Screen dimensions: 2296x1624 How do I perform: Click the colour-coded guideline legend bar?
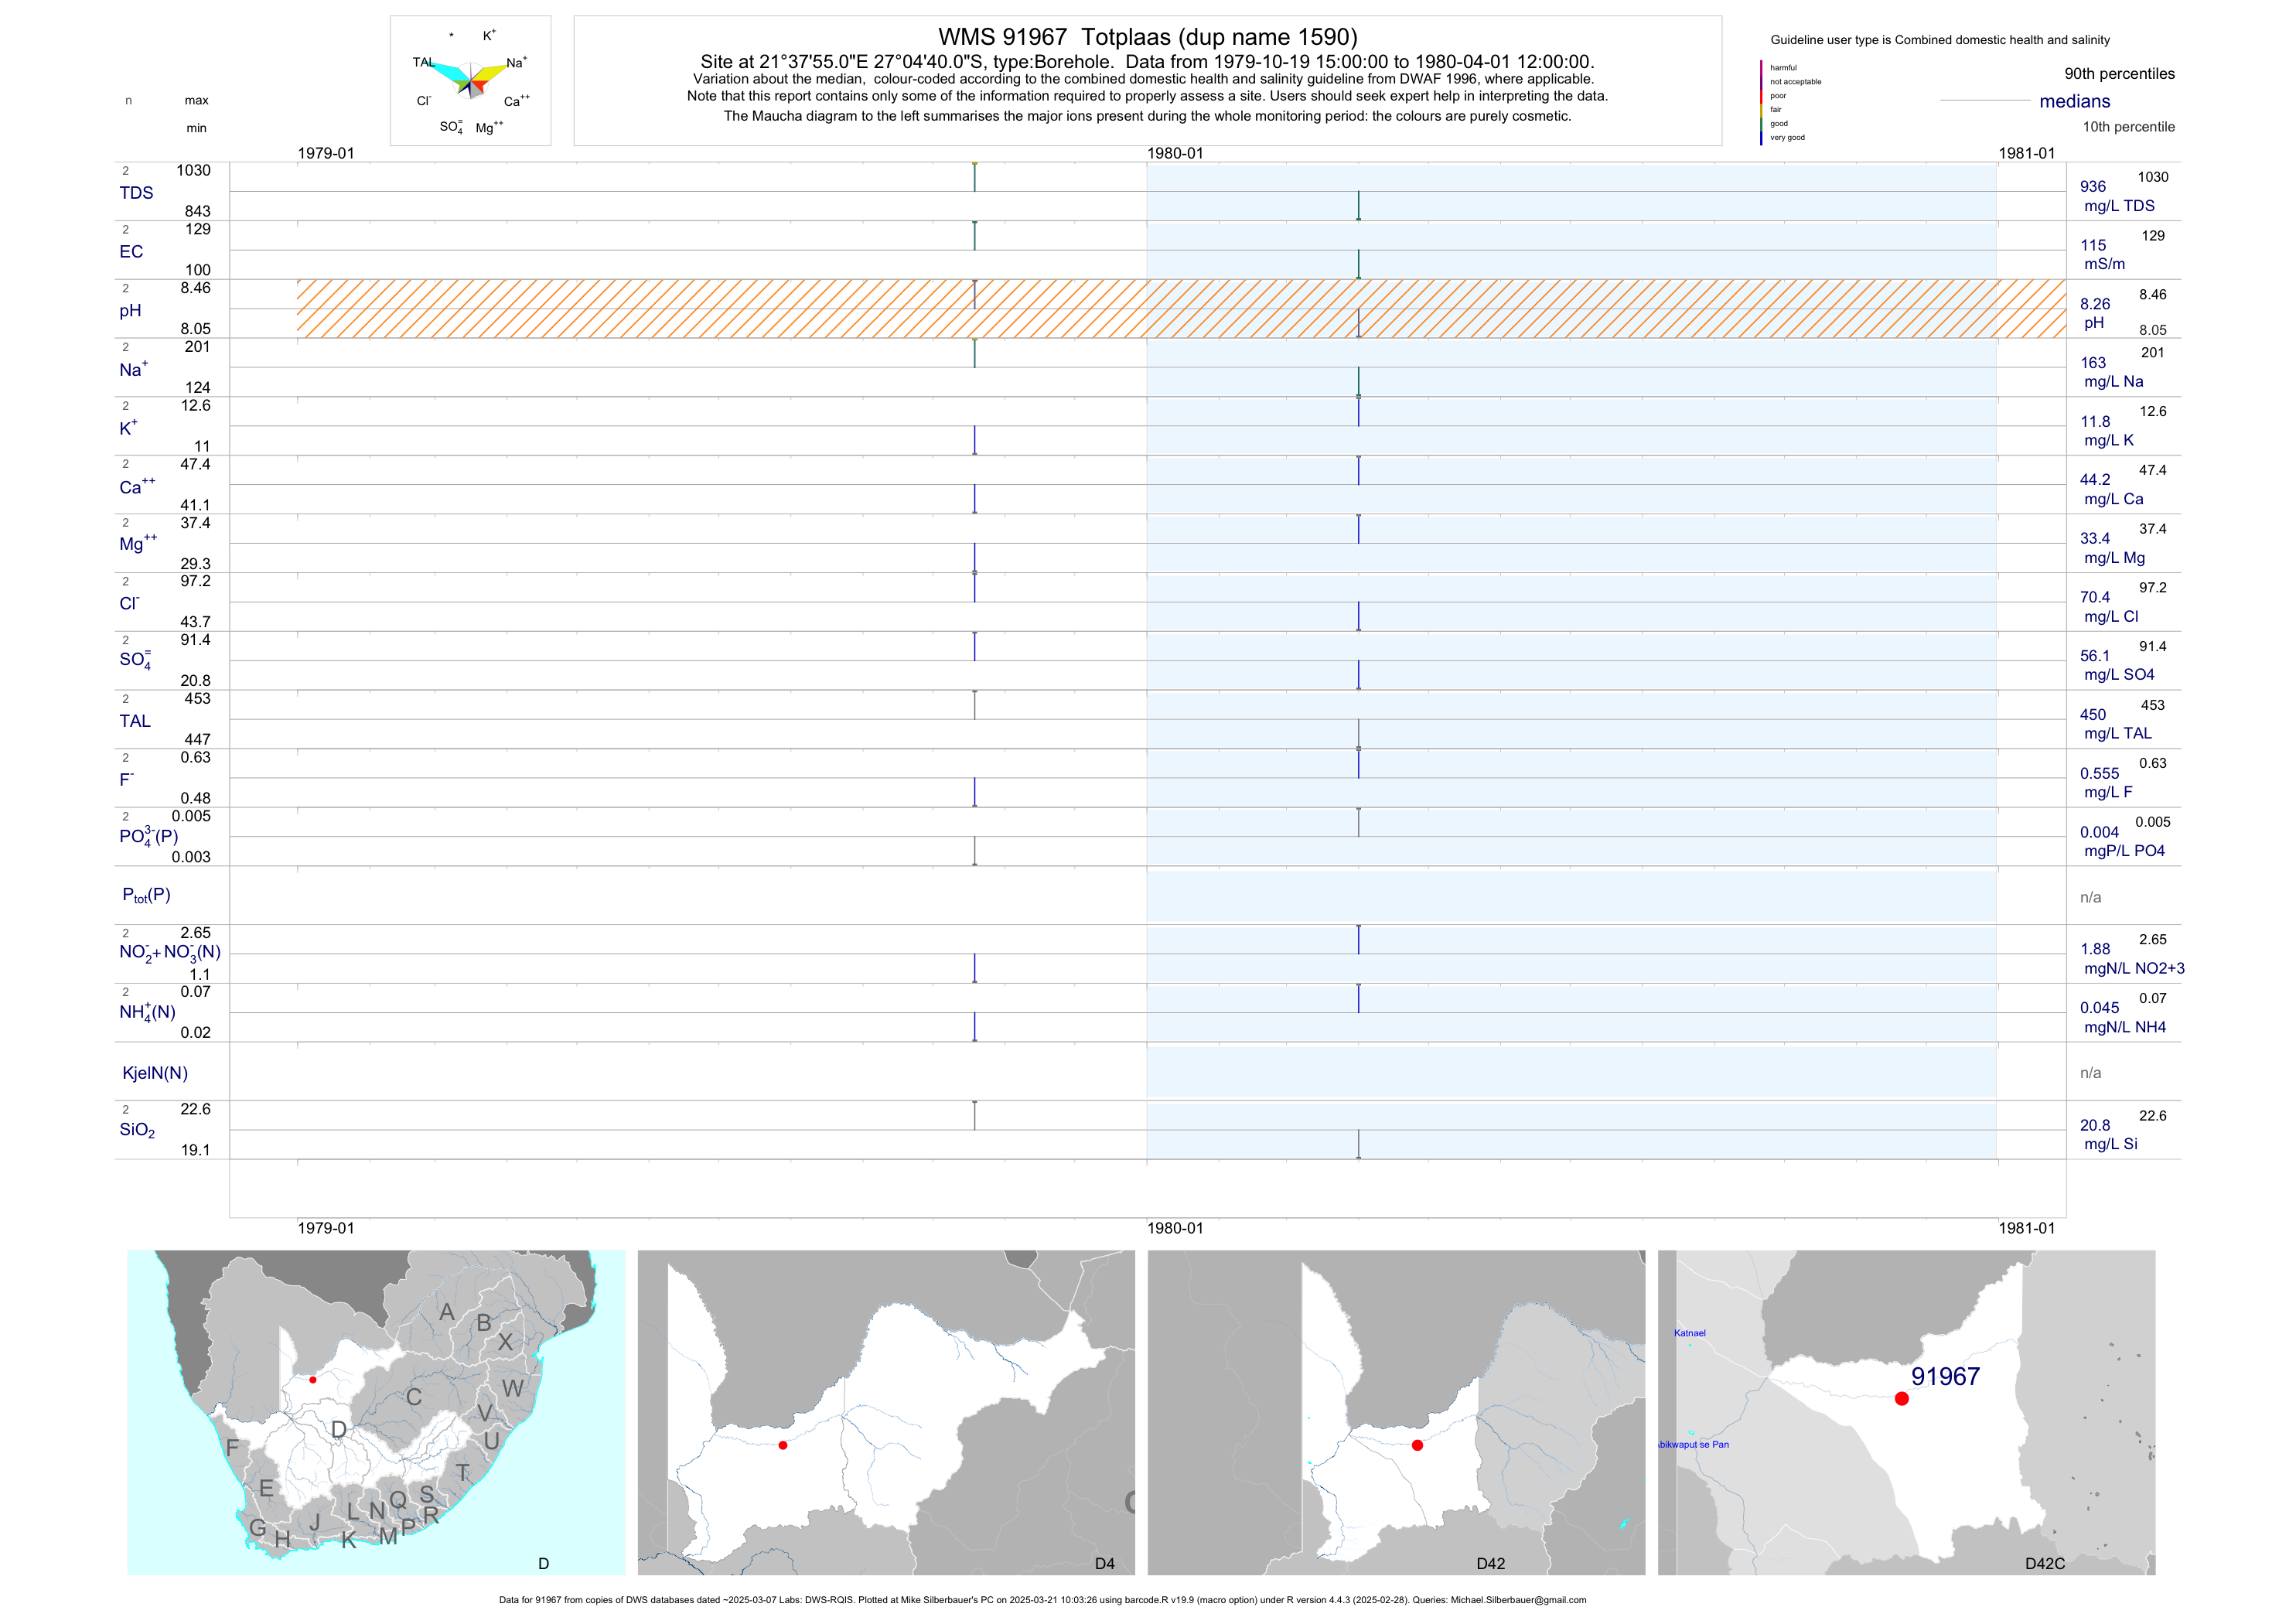pos(1761,103)
